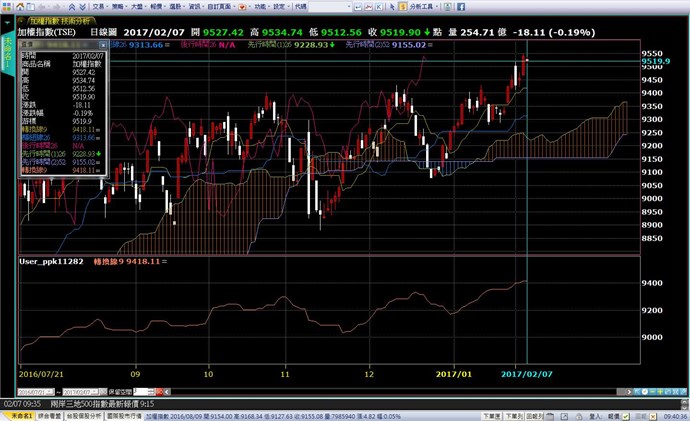Viewport: 690px width, 421px height.
Task: Select the 台股個股分析 bottom tab
Action: pyautogui.click(x=91, y=413)
